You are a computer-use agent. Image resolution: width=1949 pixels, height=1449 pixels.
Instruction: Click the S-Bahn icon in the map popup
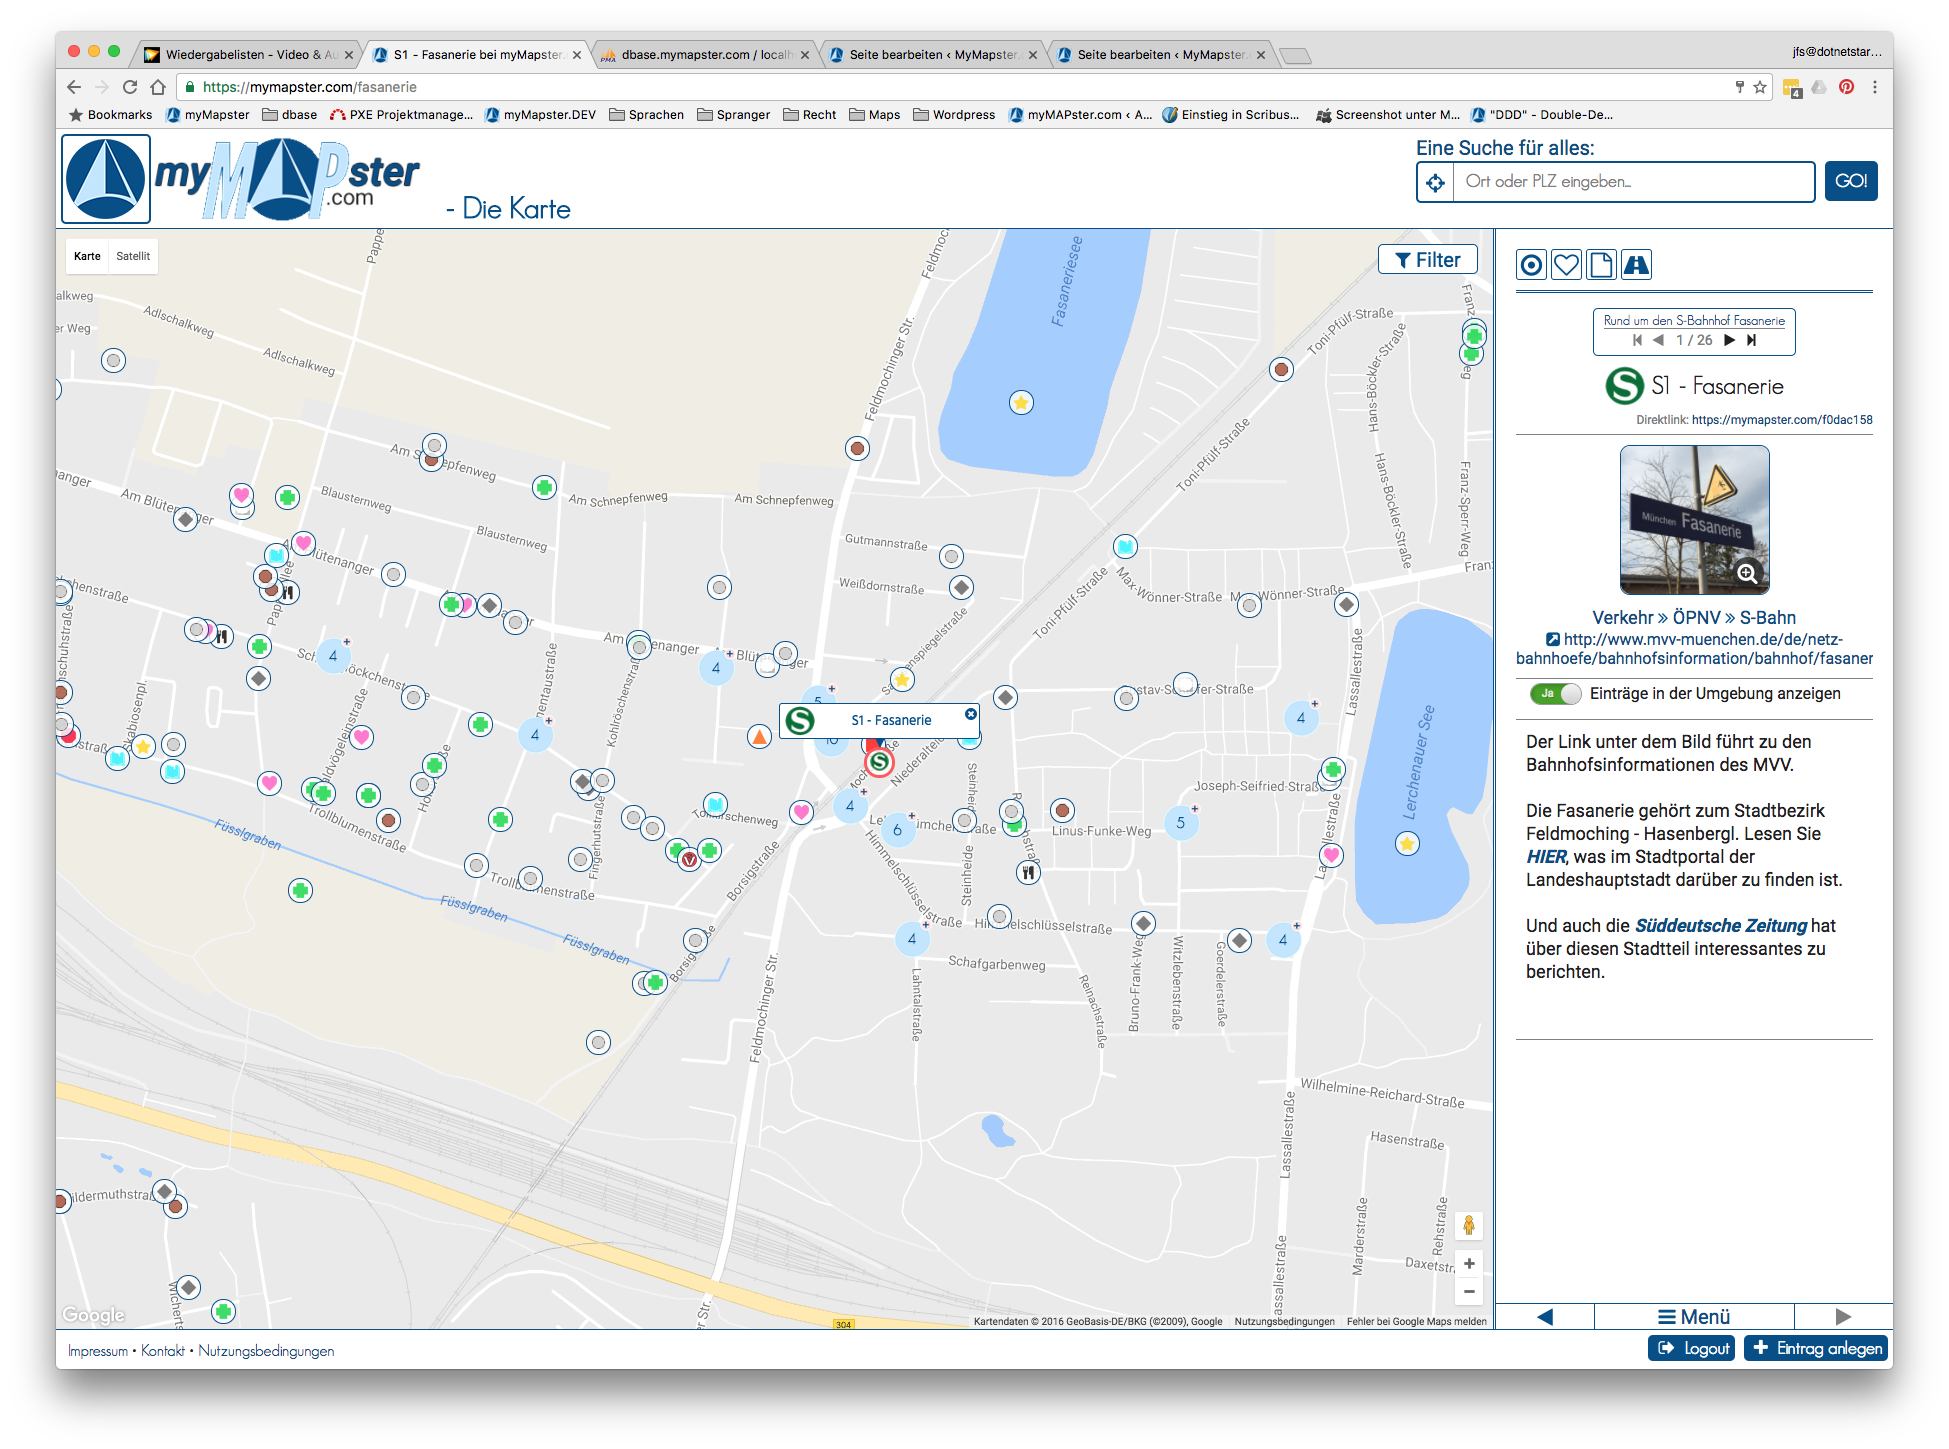pyautogui.click(x=800, y=721)
